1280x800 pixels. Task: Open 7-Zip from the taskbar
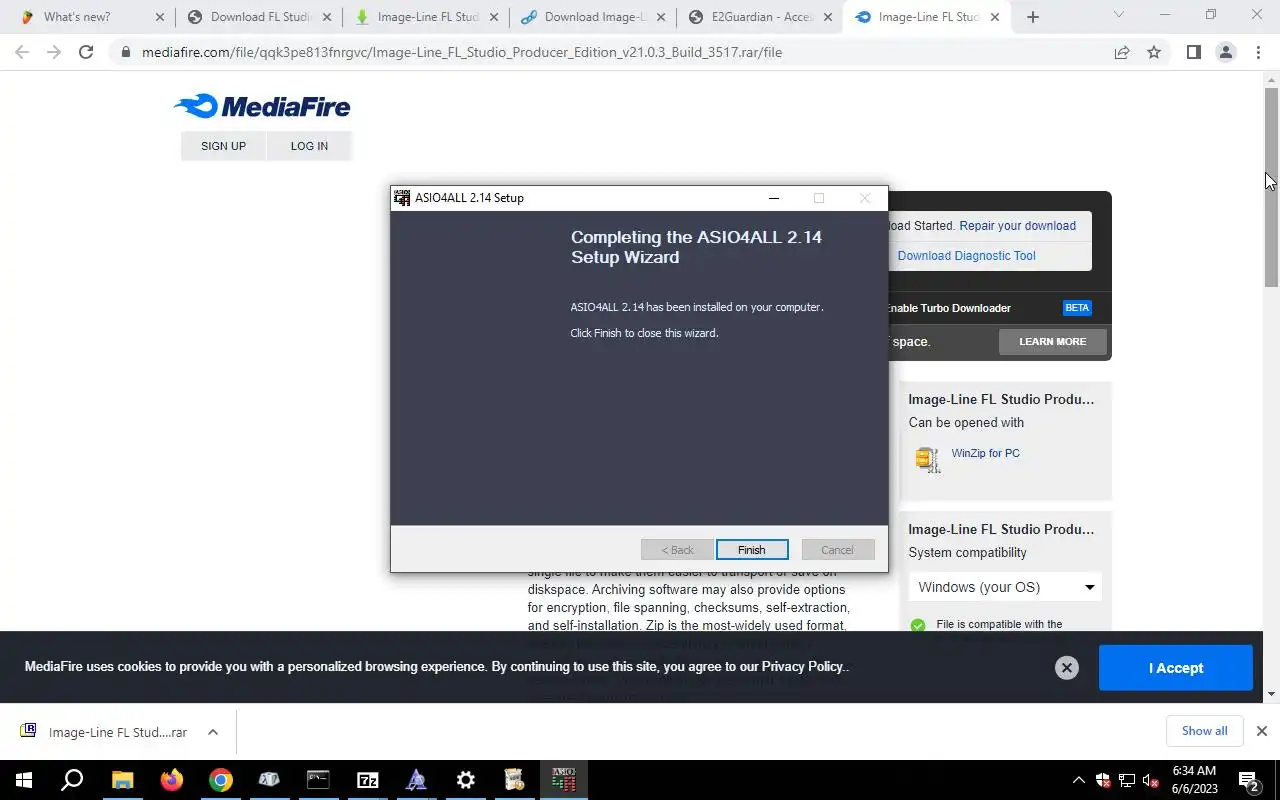(367, 780)
